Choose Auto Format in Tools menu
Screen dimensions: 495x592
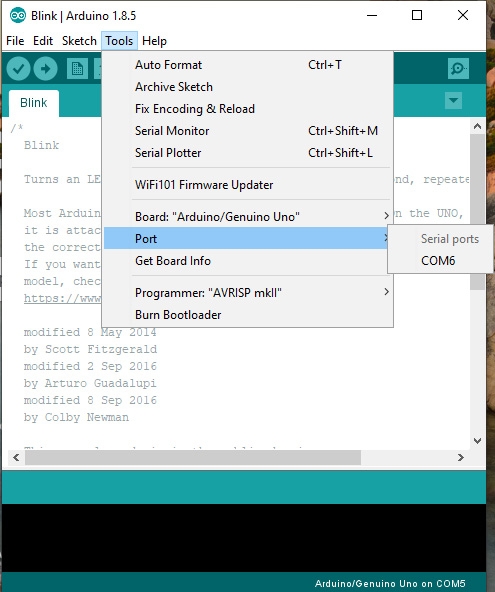(x=248, y=65)
